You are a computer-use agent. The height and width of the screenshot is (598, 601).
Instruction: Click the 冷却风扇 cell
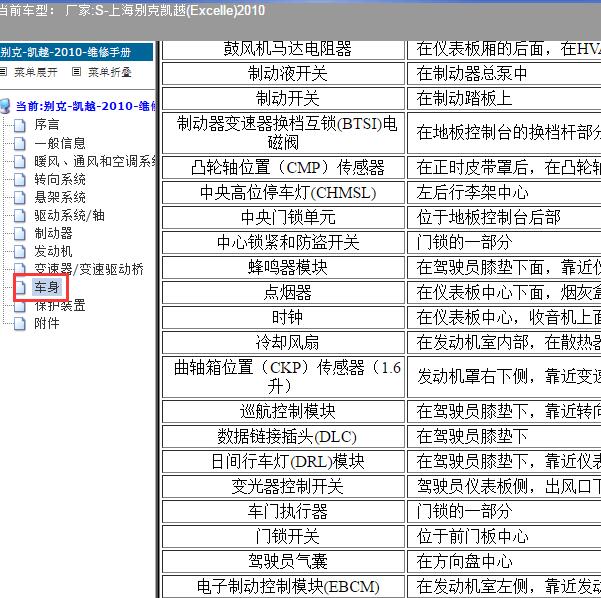coord(283,342)
